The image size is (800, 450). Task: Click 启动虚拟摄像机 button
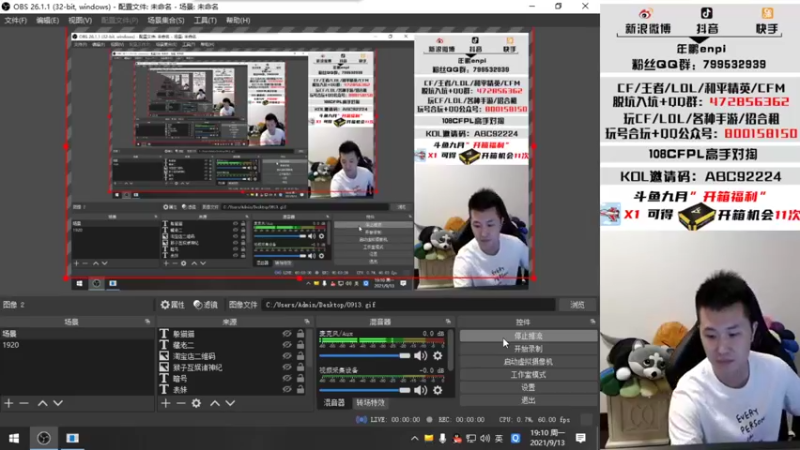pyautogui.click(x=528, y=362)
